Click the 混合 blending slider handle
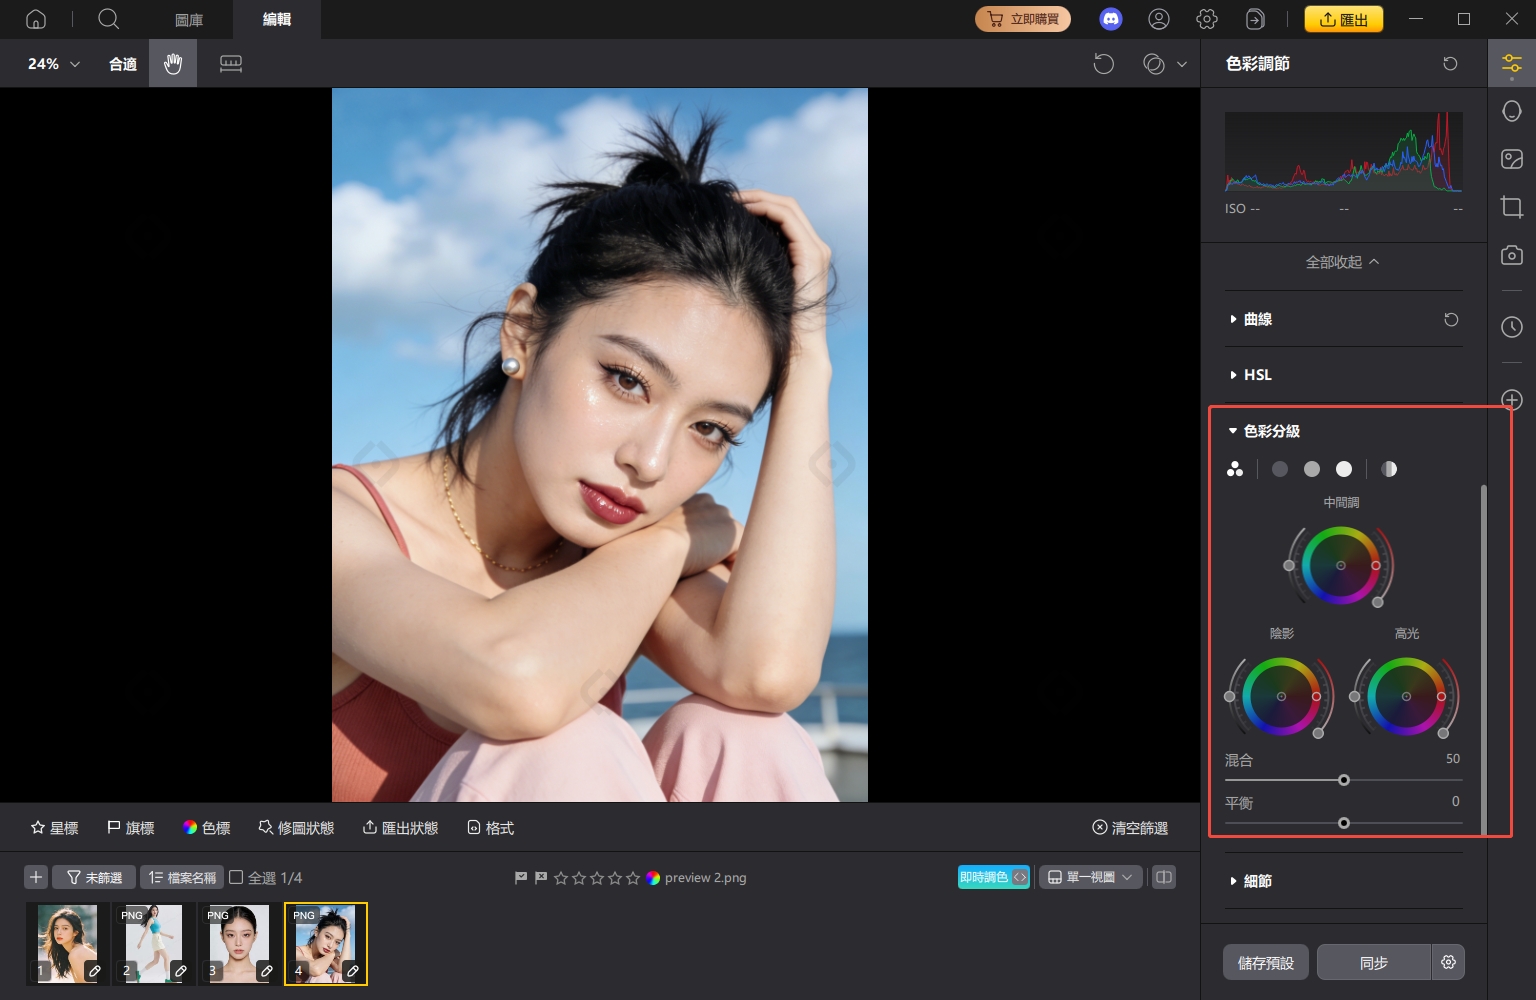Viewport: 1536px width, 1000px height. click(1343, 780)
